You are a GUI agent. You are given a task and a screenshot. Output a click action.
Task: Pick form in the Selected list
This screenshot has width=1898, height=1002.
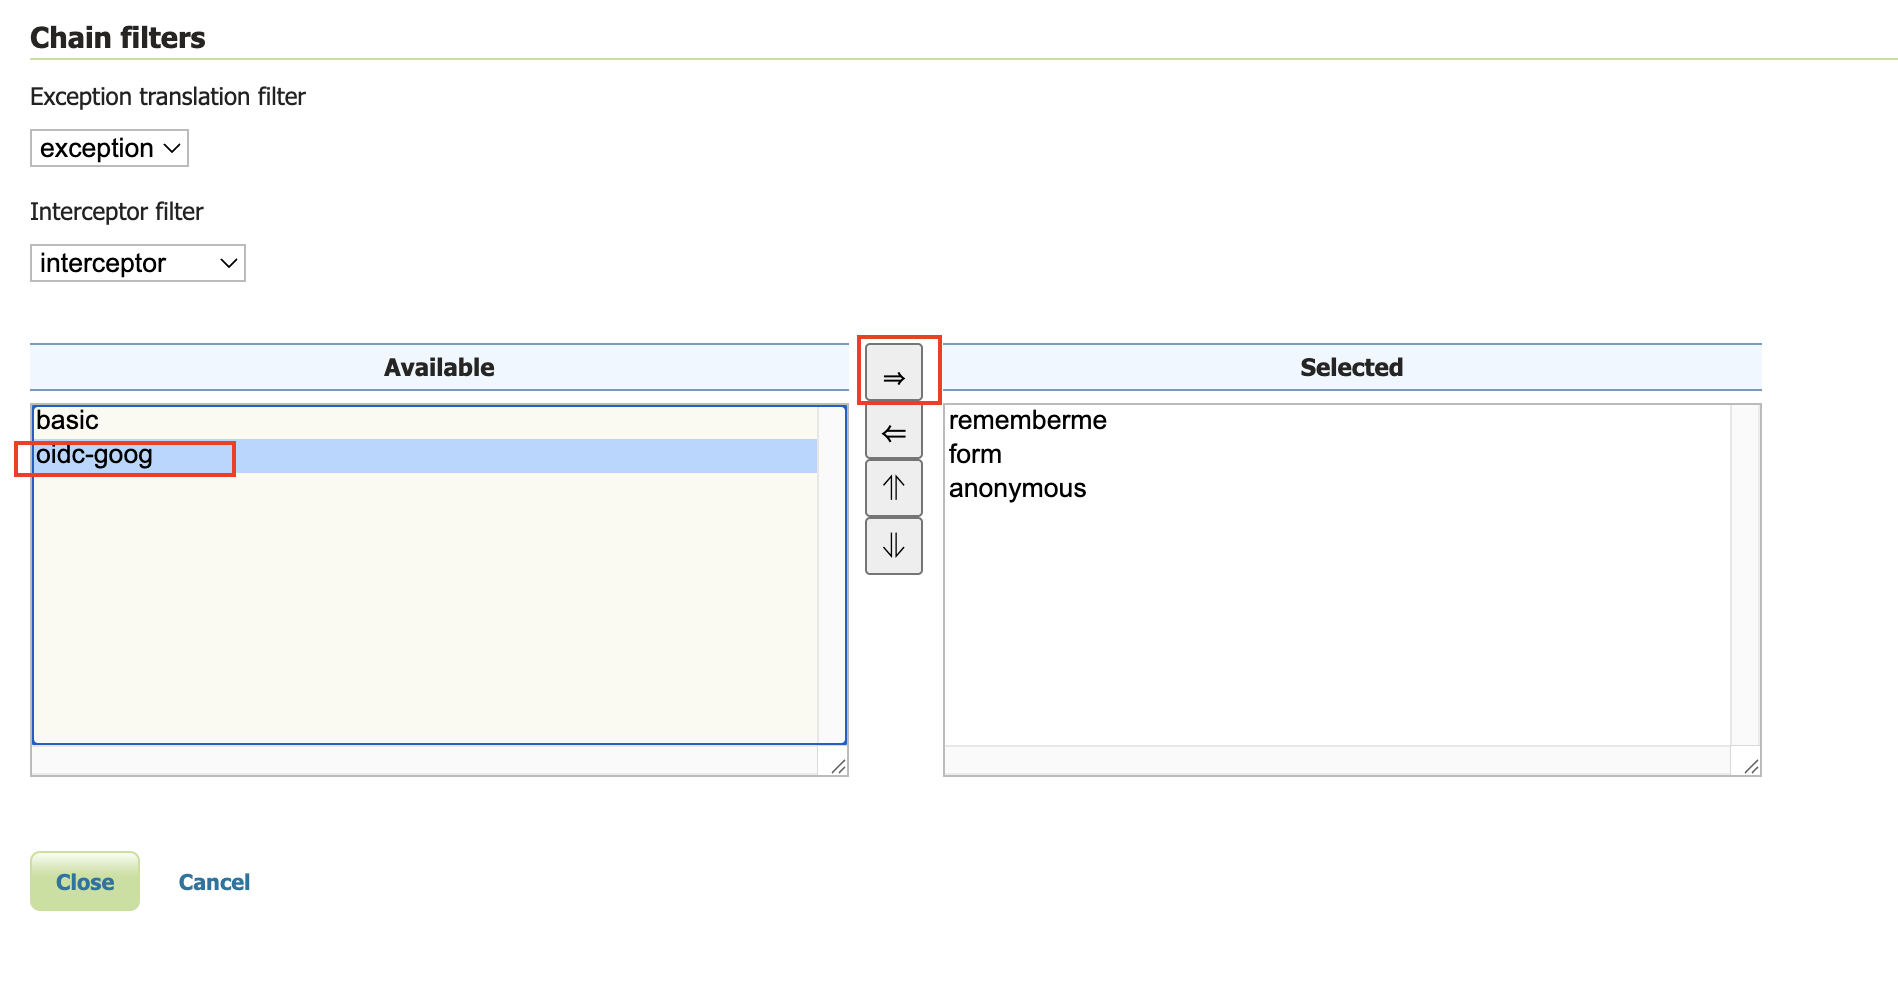click(975, 454)
